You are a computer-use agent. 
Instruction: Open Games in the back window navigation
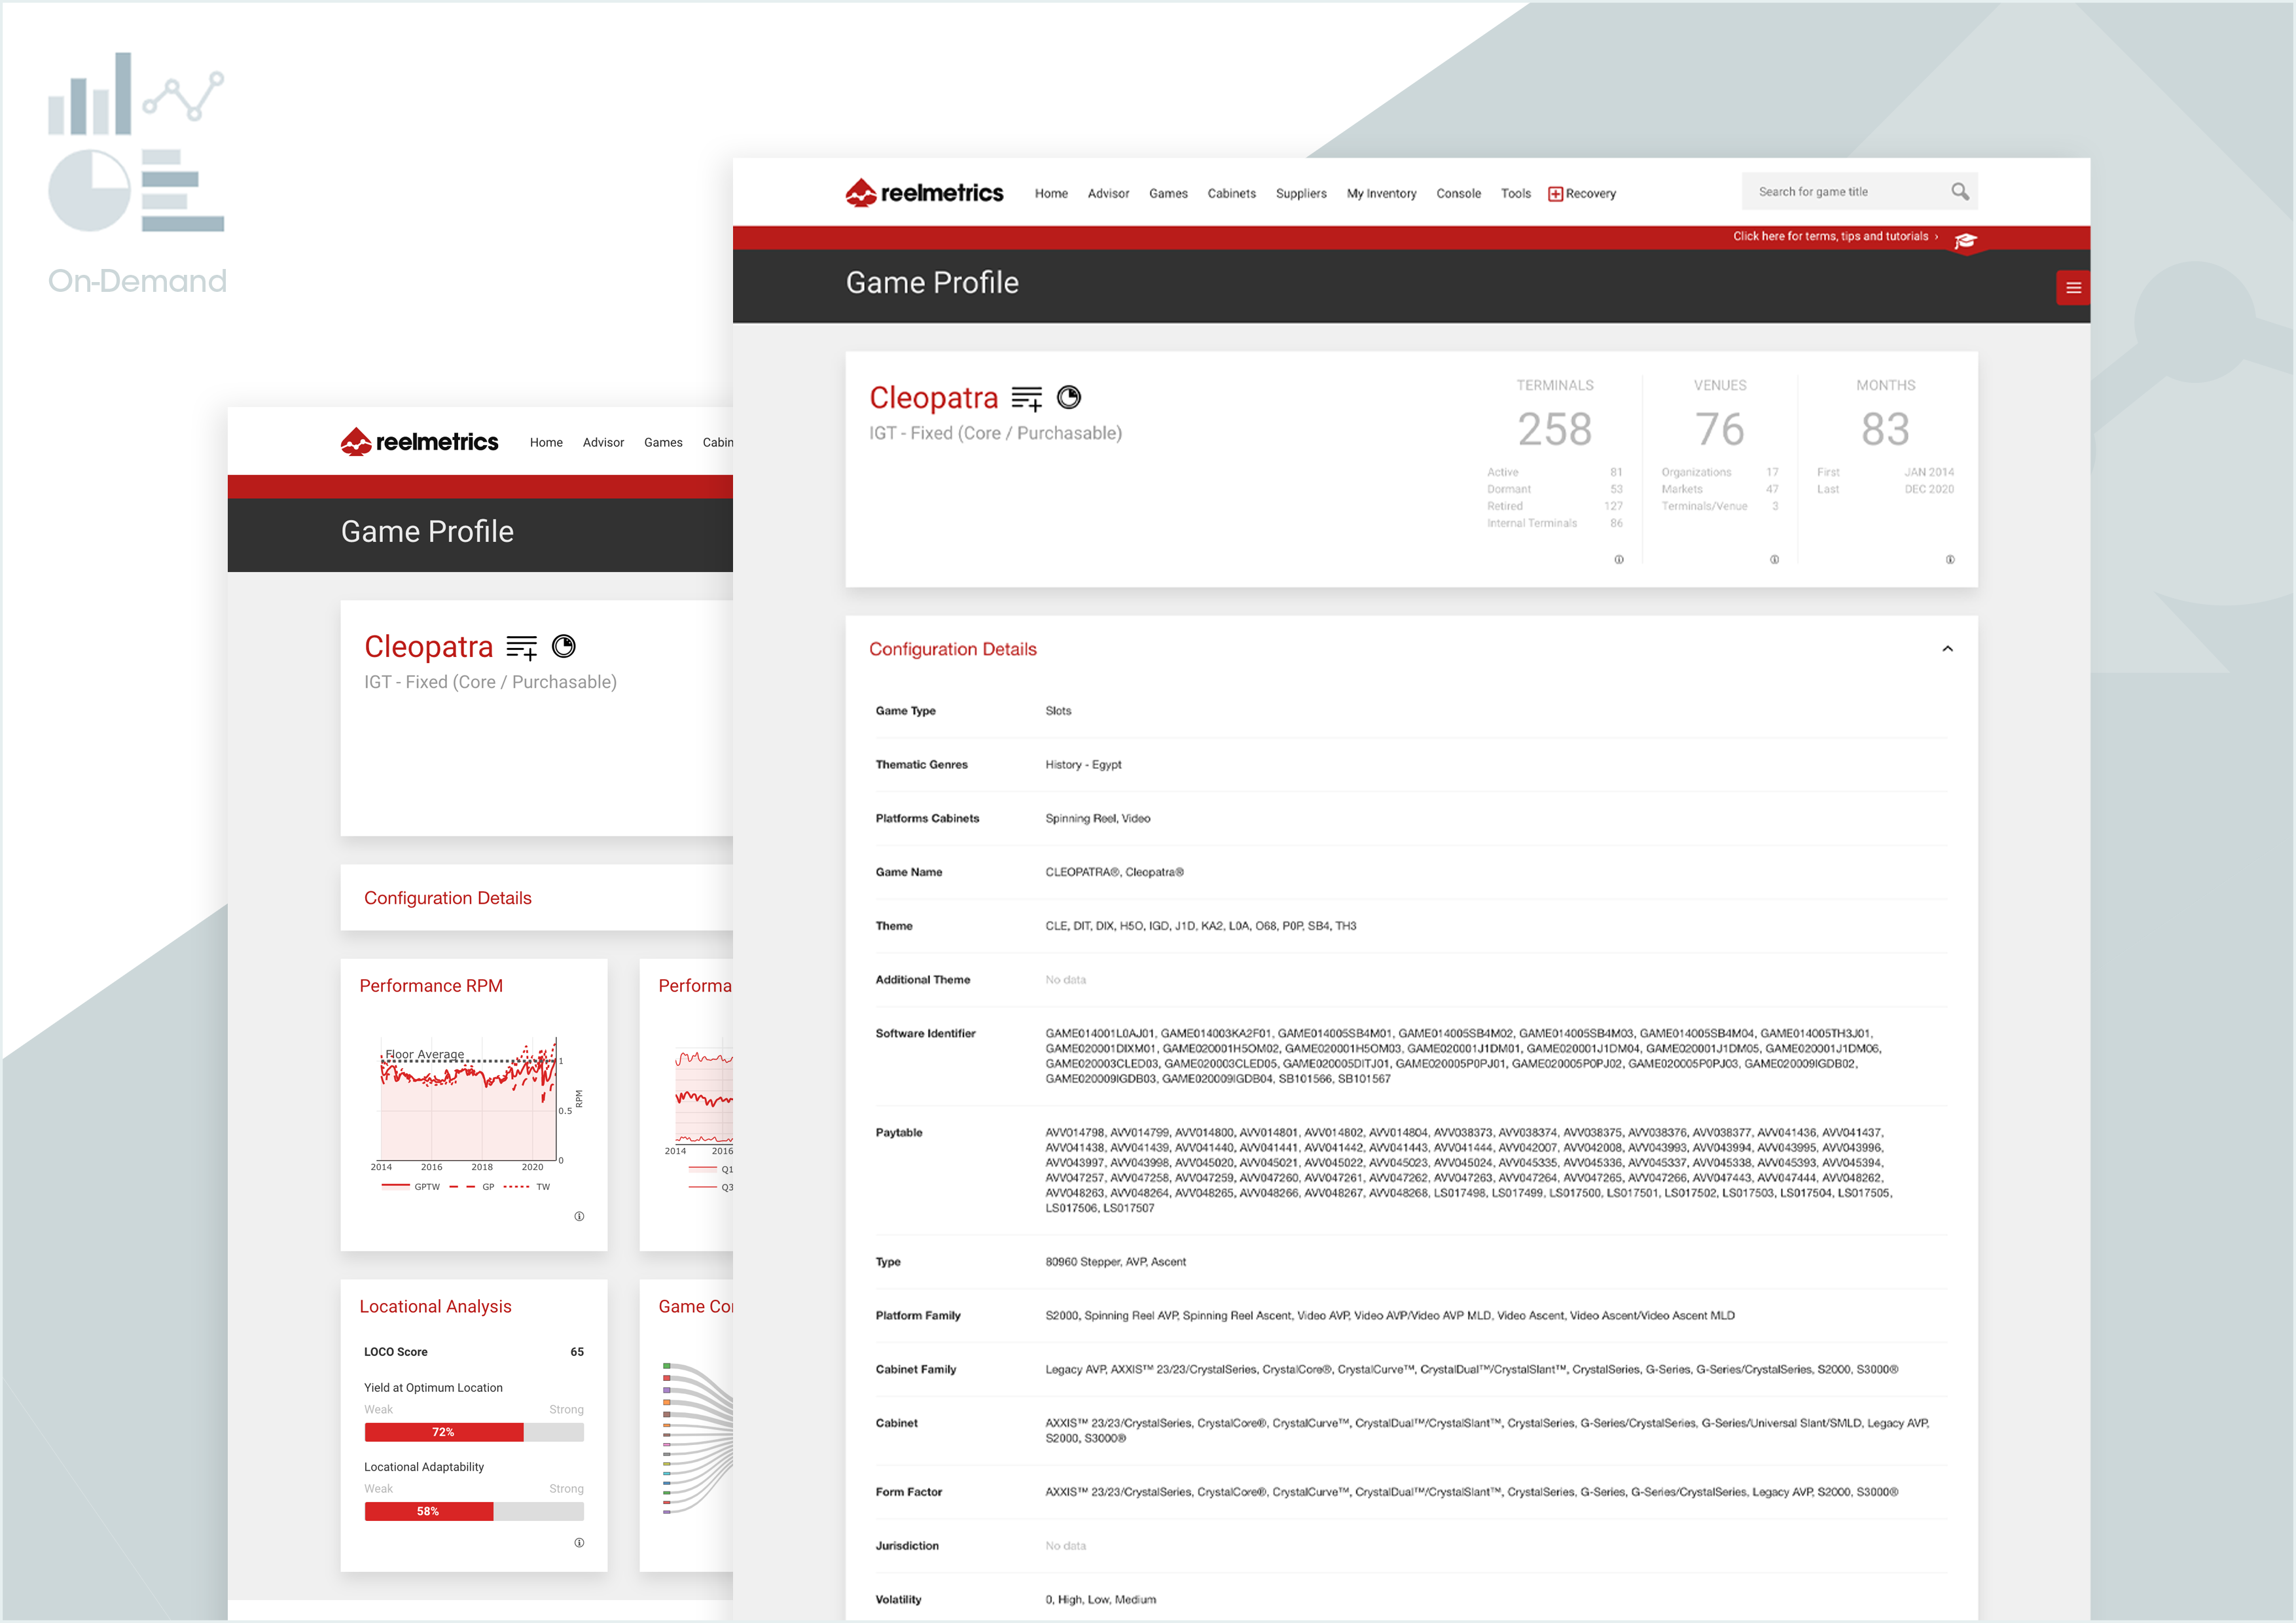pyautogui.click(x=663, y=443)
